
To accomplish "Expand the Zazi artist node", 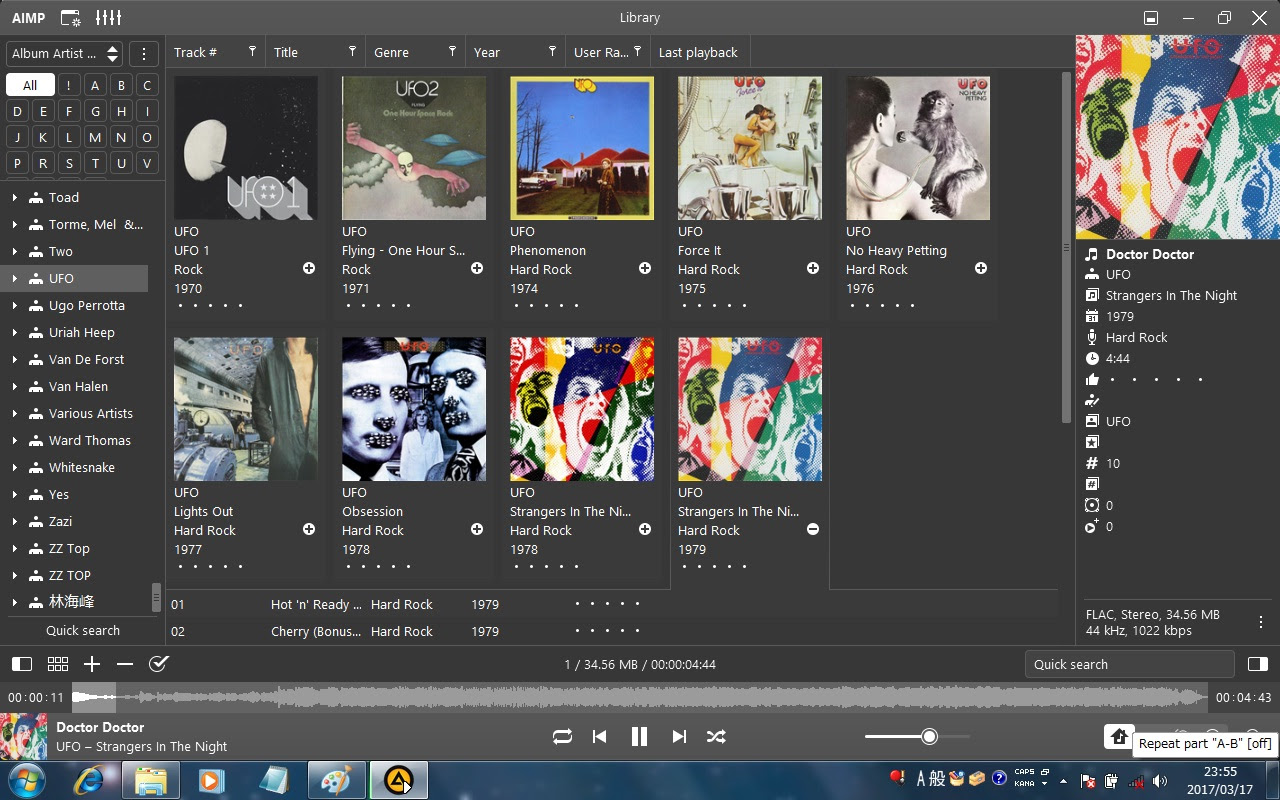I will point(14,522).
